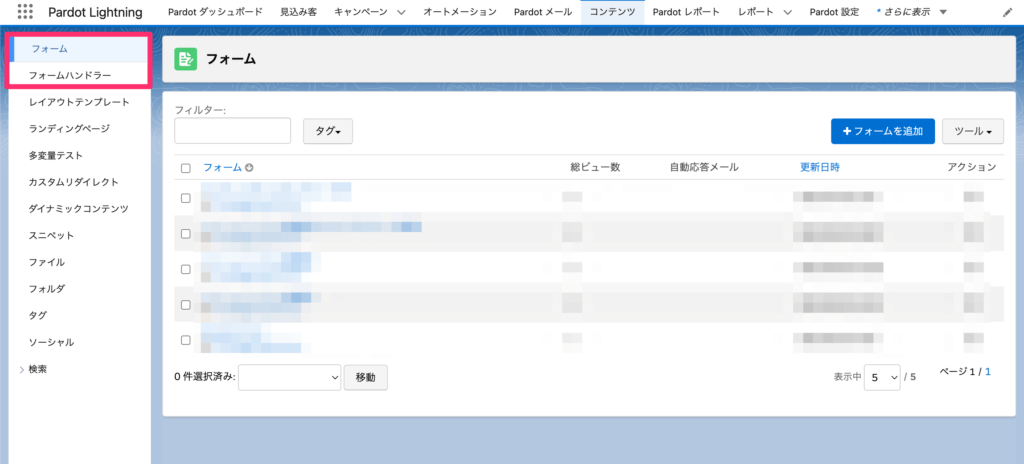1024x464 pixels.
Task: Open レイアウトテンプレート in the sidebar
Action: click(x=78, y=102)
